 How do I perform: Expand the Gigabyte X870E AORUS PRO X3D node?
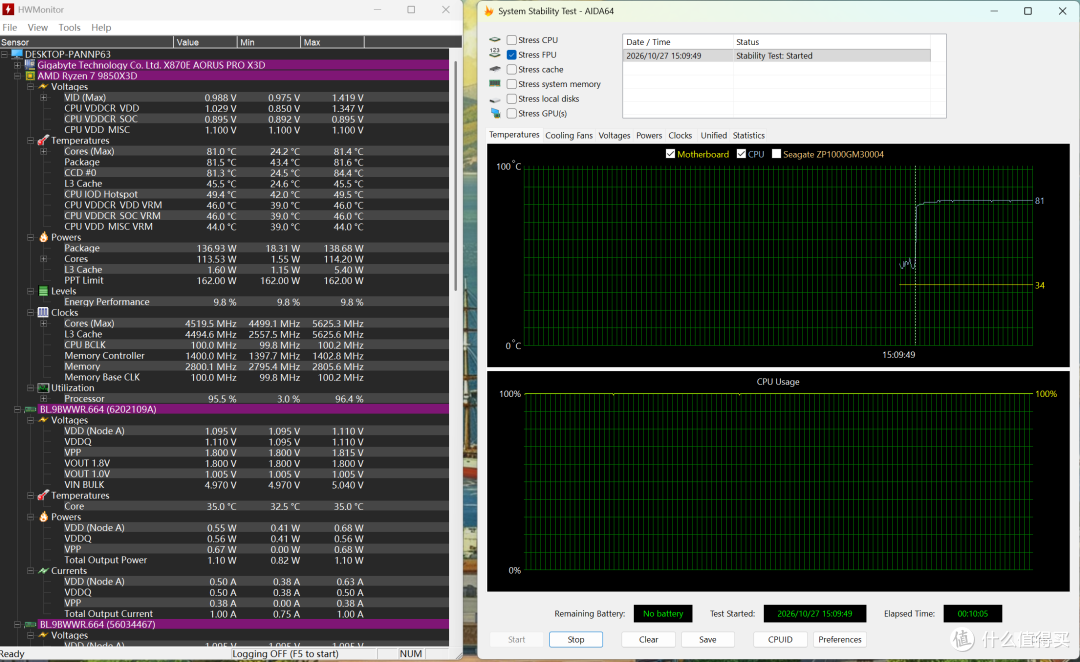(x=17, y=65)
